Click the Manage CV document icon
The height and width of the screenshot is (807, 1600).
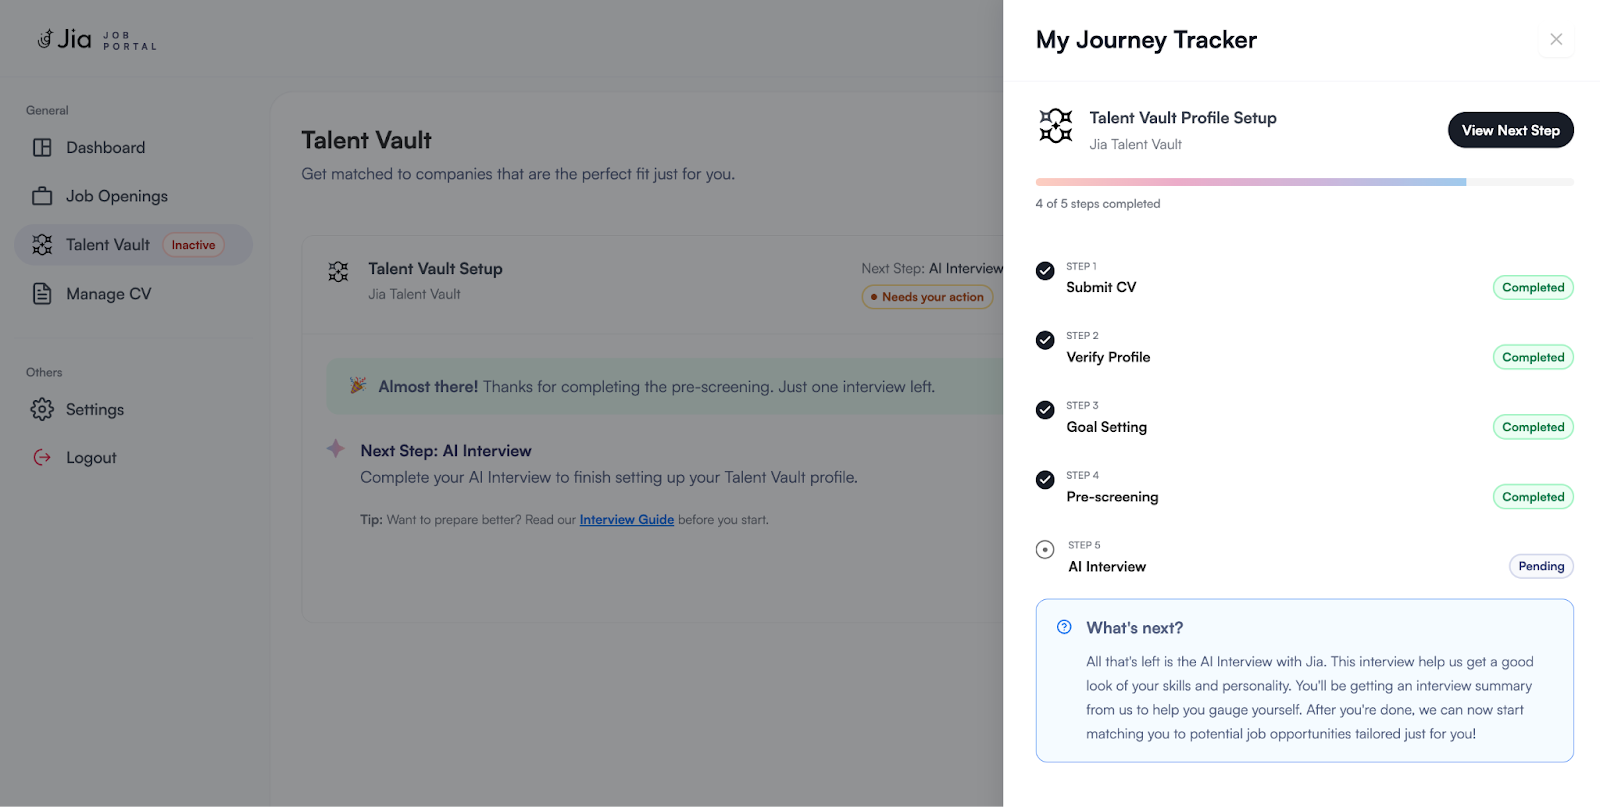tap(42, 294)
